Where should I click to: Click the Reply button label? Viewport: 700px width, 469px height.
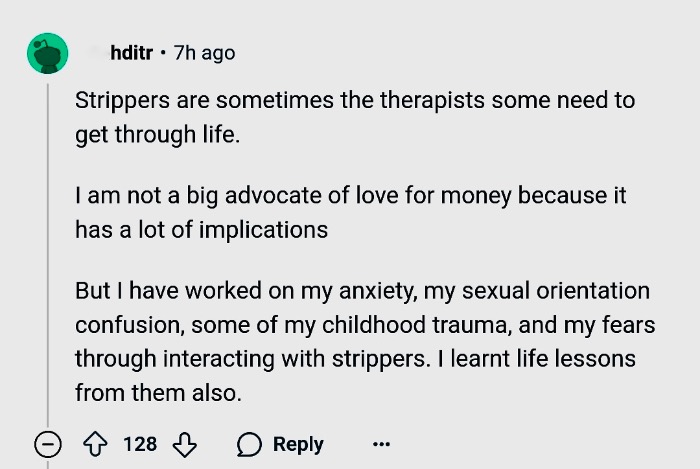click(x=298, y=444)
